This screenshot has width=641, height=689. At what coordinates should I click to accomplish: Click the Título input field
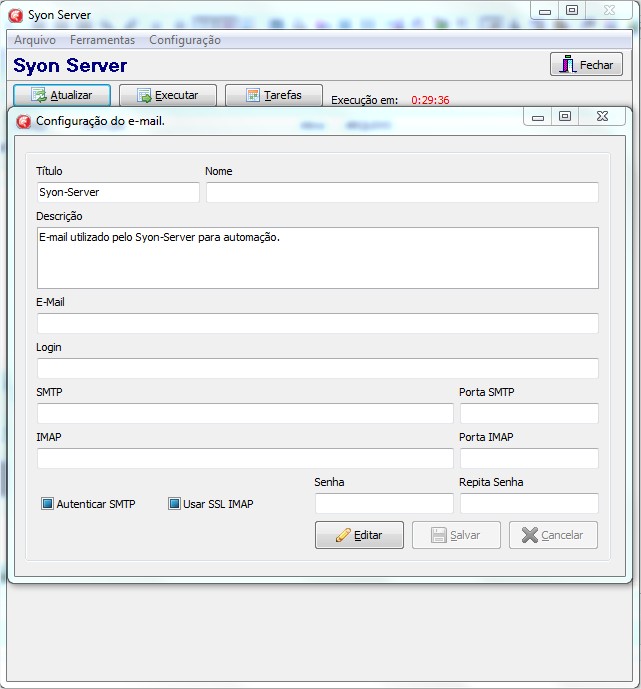point(118,192)
